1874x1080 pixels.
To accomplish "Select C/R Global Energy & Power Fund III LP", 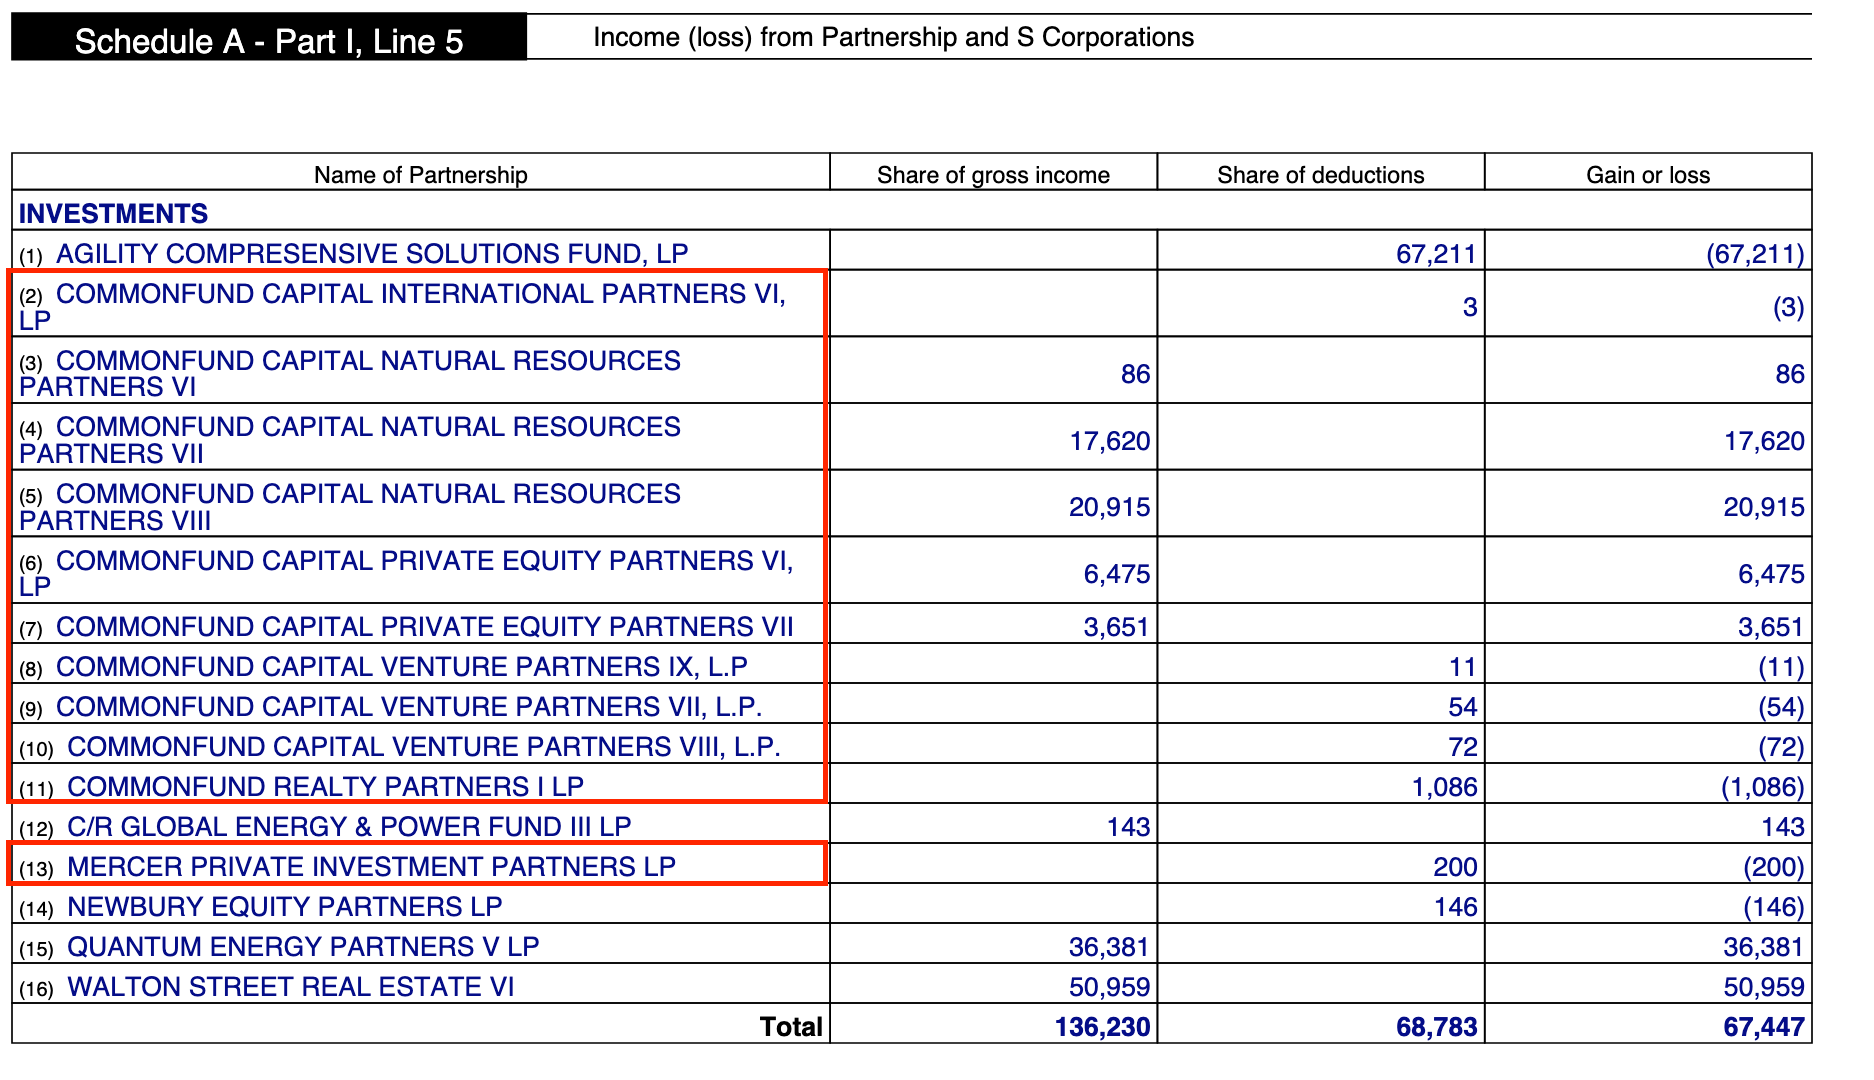I will (x=349, y=827).
